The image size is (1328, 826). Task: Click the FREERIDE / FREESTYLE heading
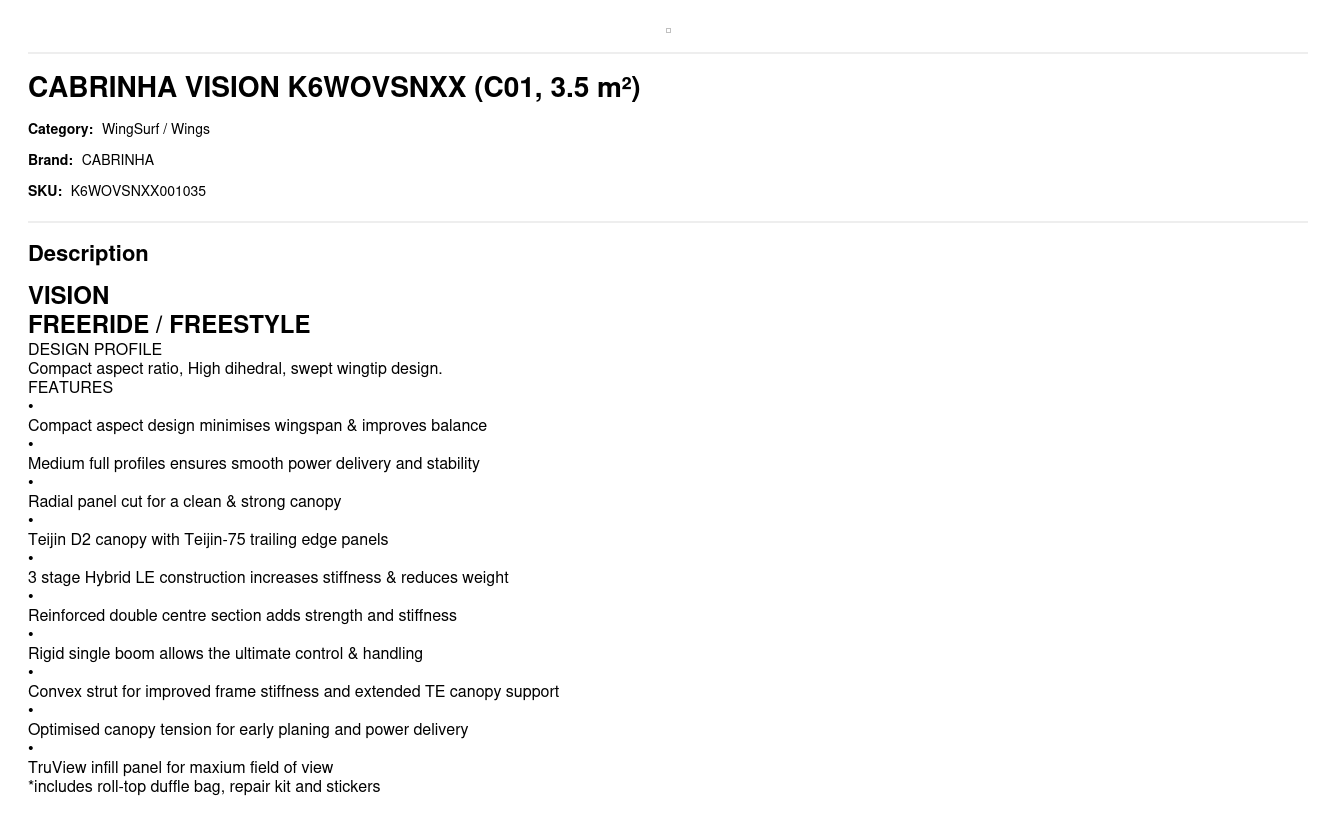point(169,325)
